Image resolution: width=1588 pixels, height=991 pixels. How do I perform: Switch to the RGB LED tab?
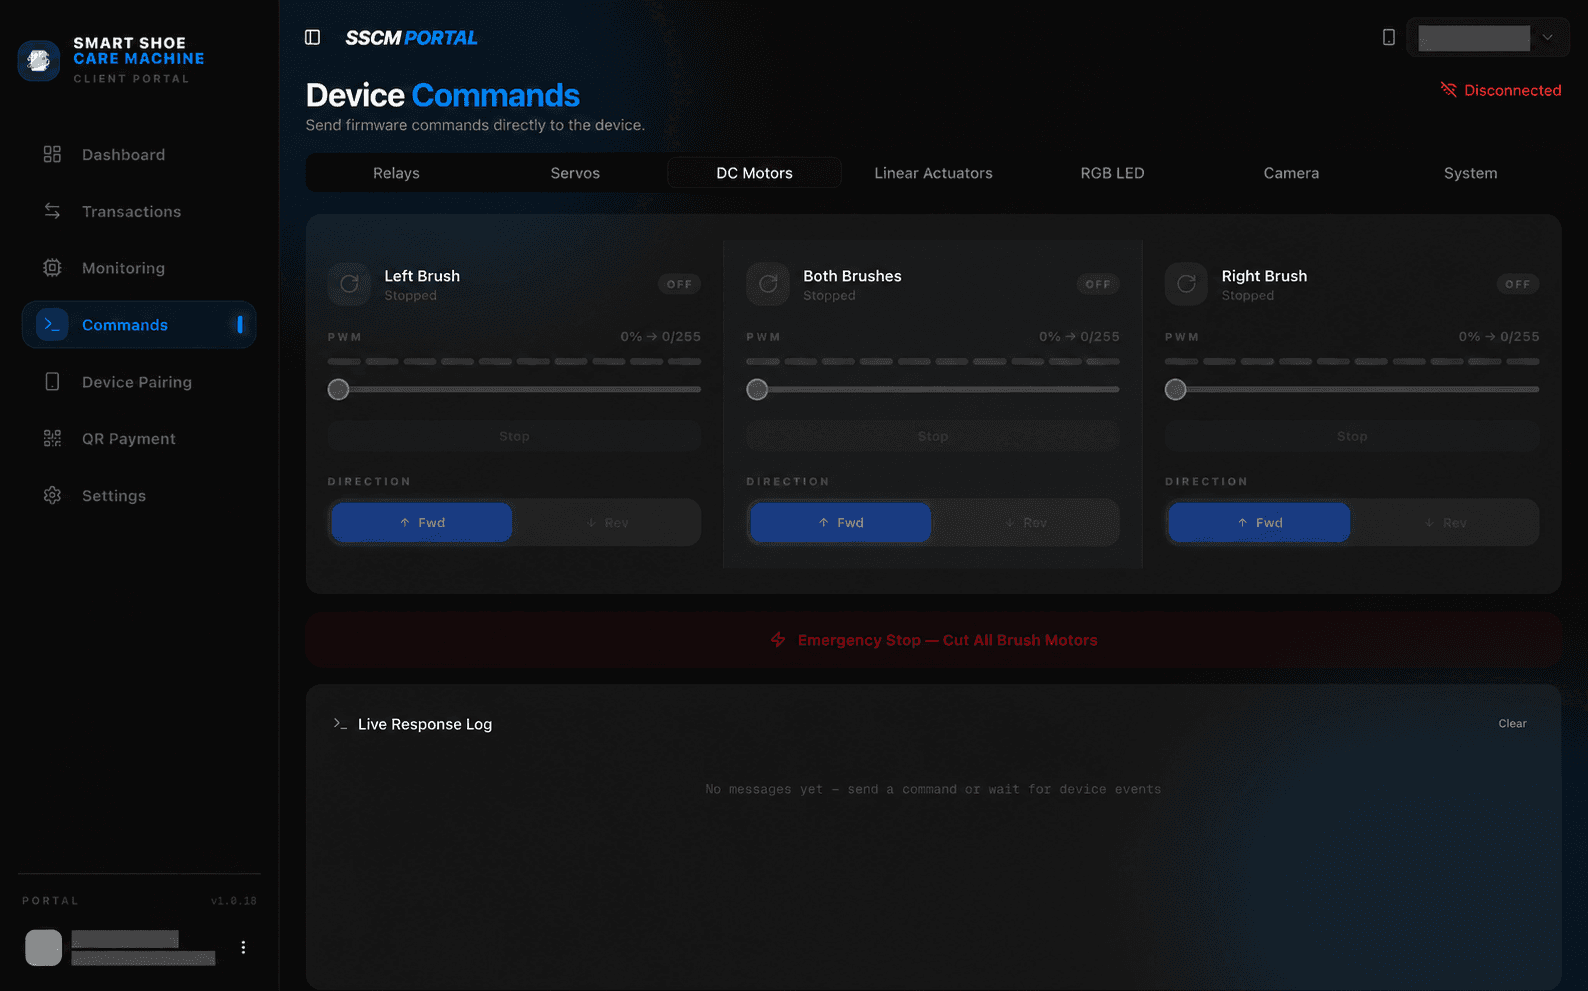[1112, 173]
